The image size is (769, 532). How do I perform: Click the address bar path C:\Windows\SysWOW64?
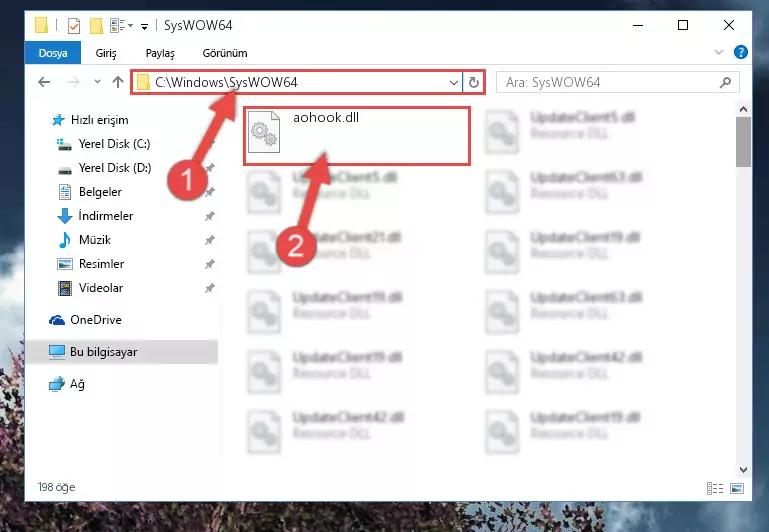226,82
